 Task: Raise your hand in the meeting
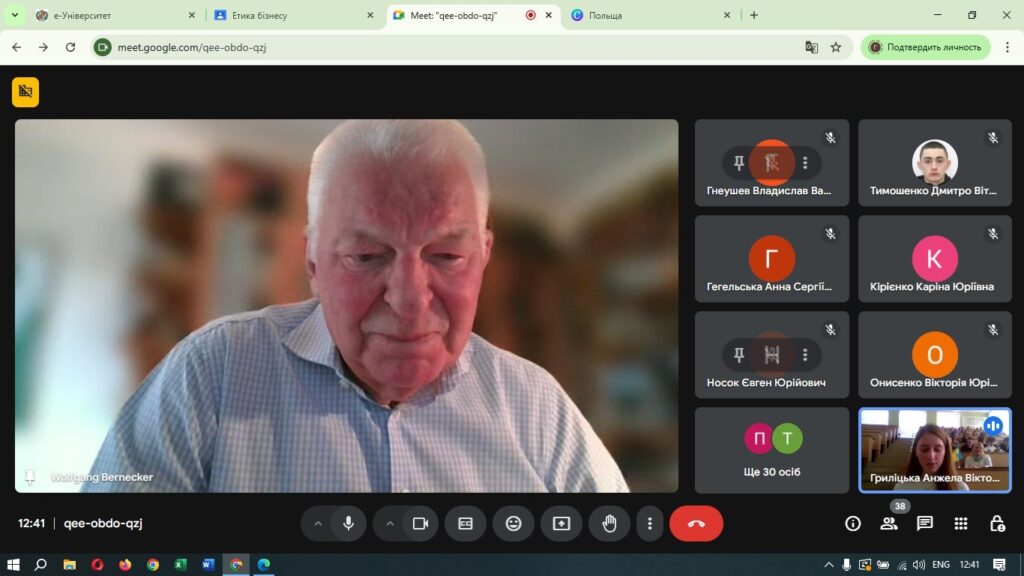pos(609,523)
